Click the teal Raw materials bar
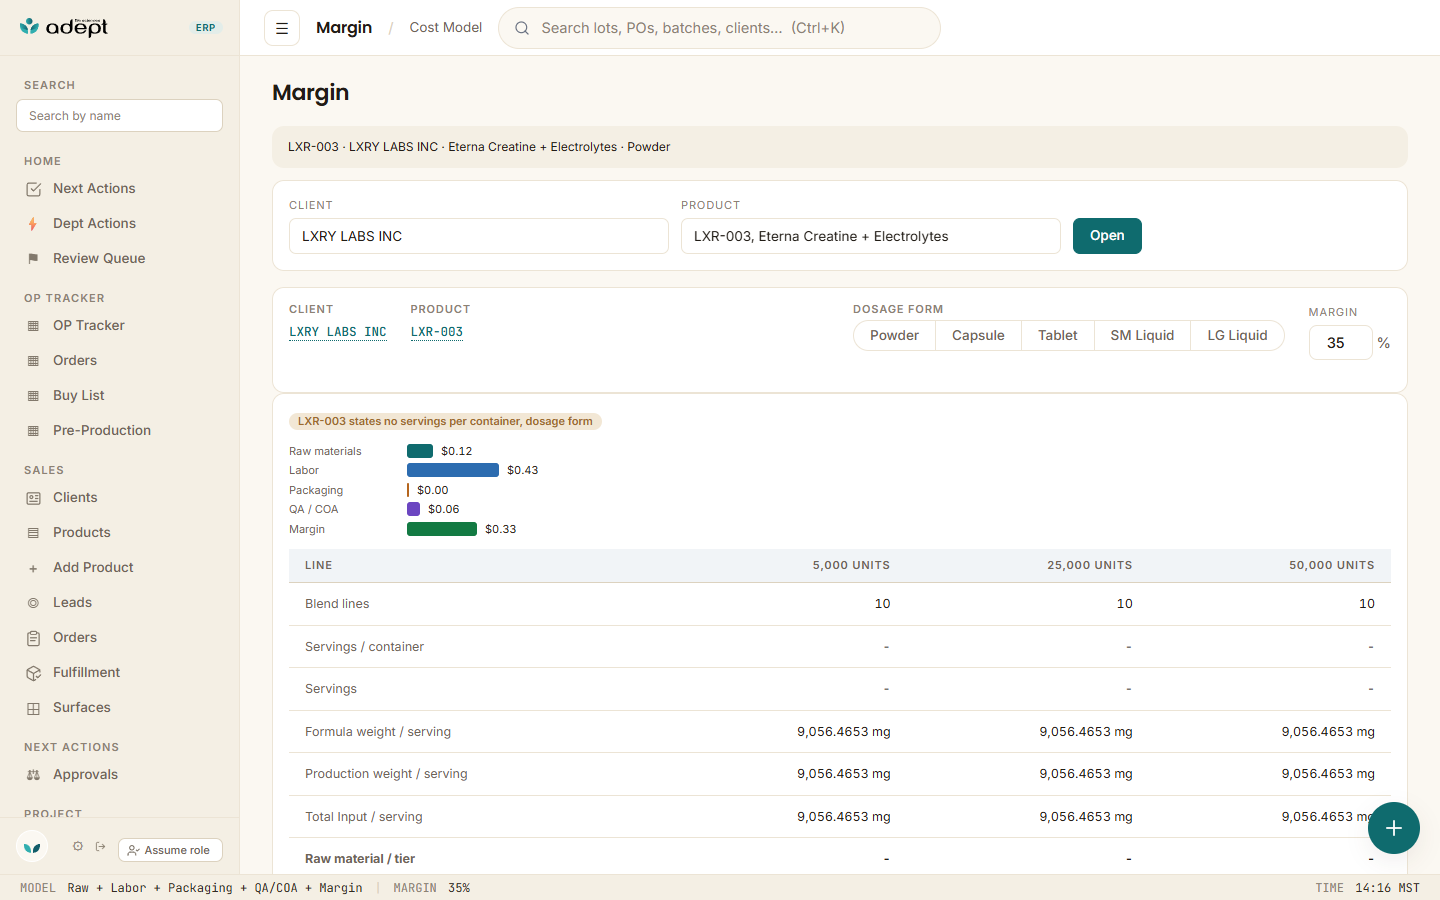The image size is (1440, 900). [x=420, y=451]
